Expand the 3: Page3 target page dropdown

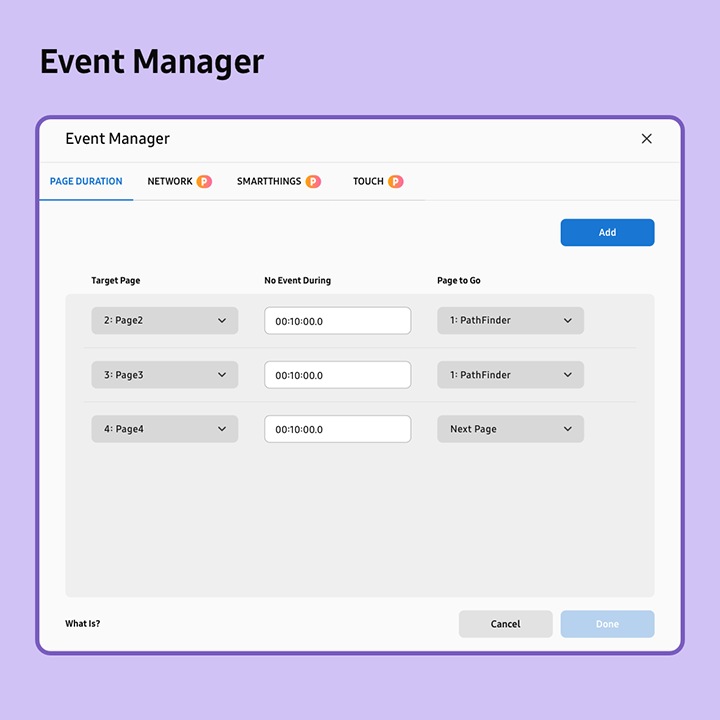tap(165, 375)
